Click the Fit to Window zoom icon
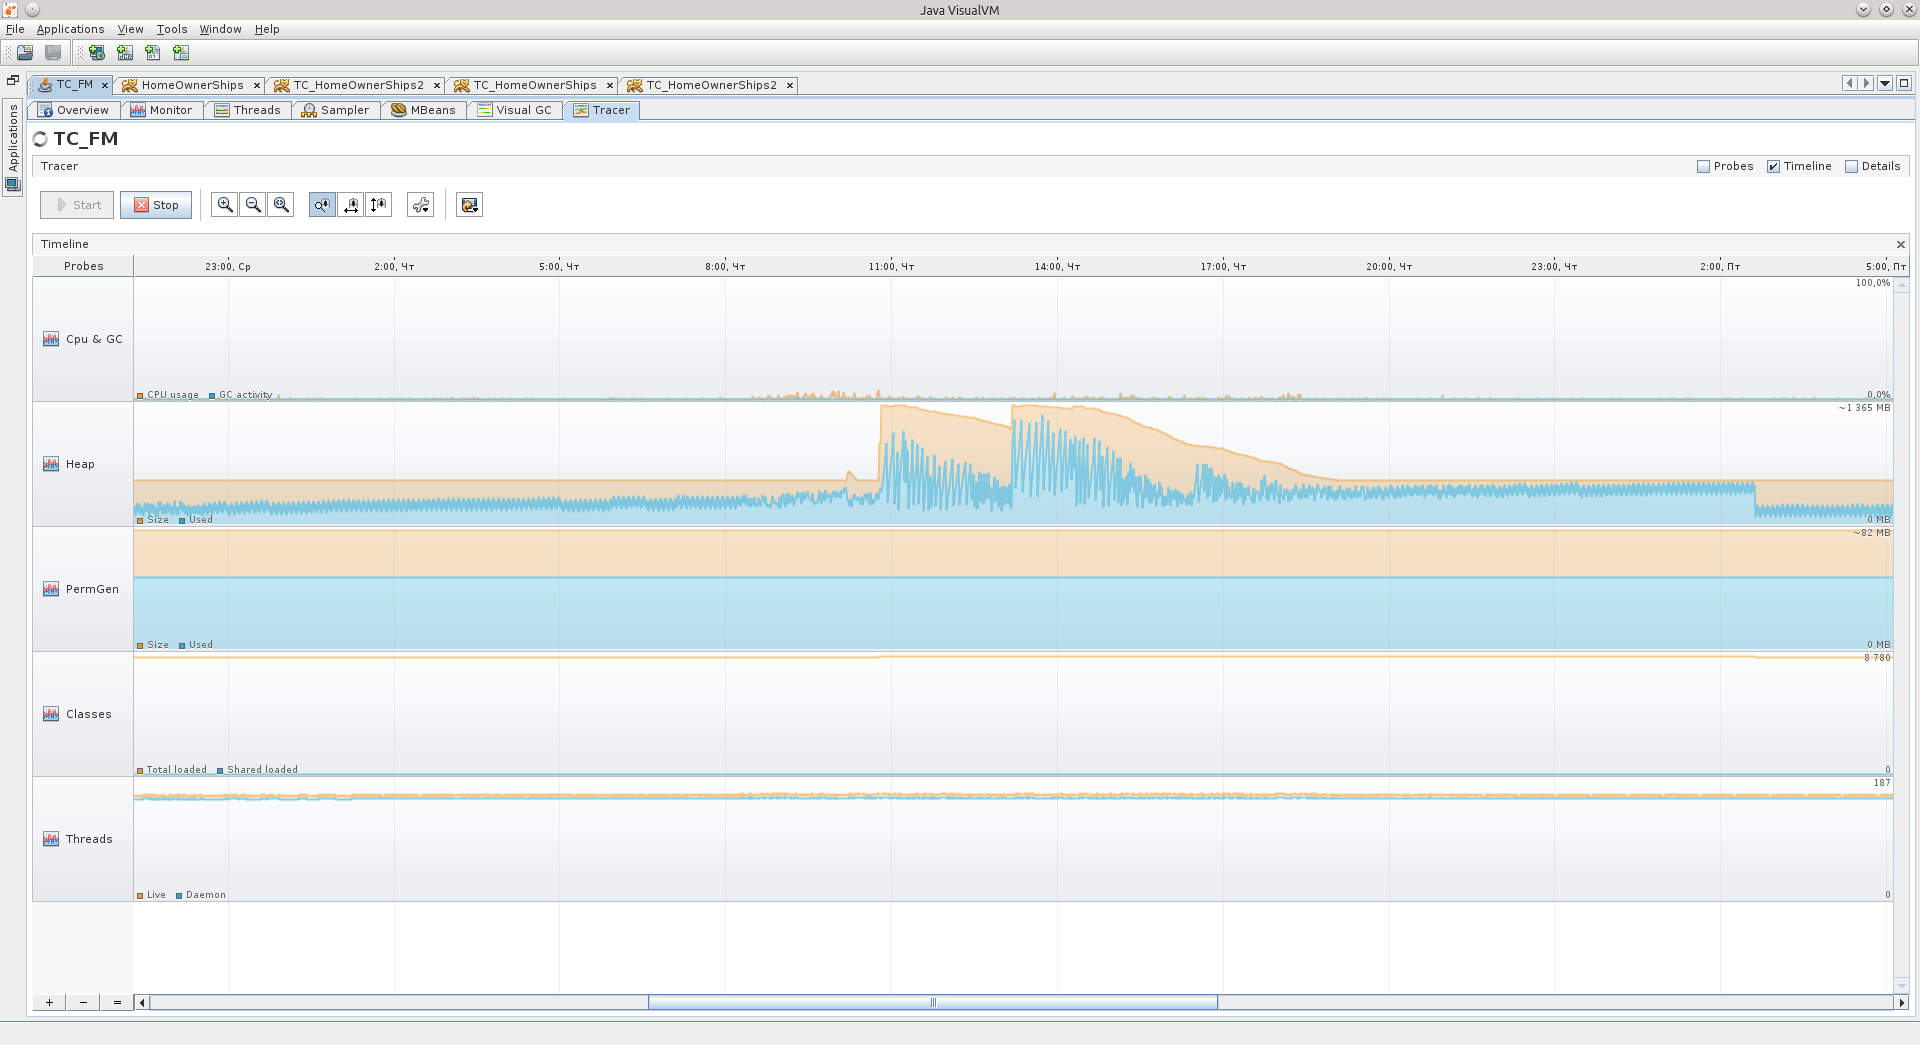1920x1045 pixels. tap(281, 205)
